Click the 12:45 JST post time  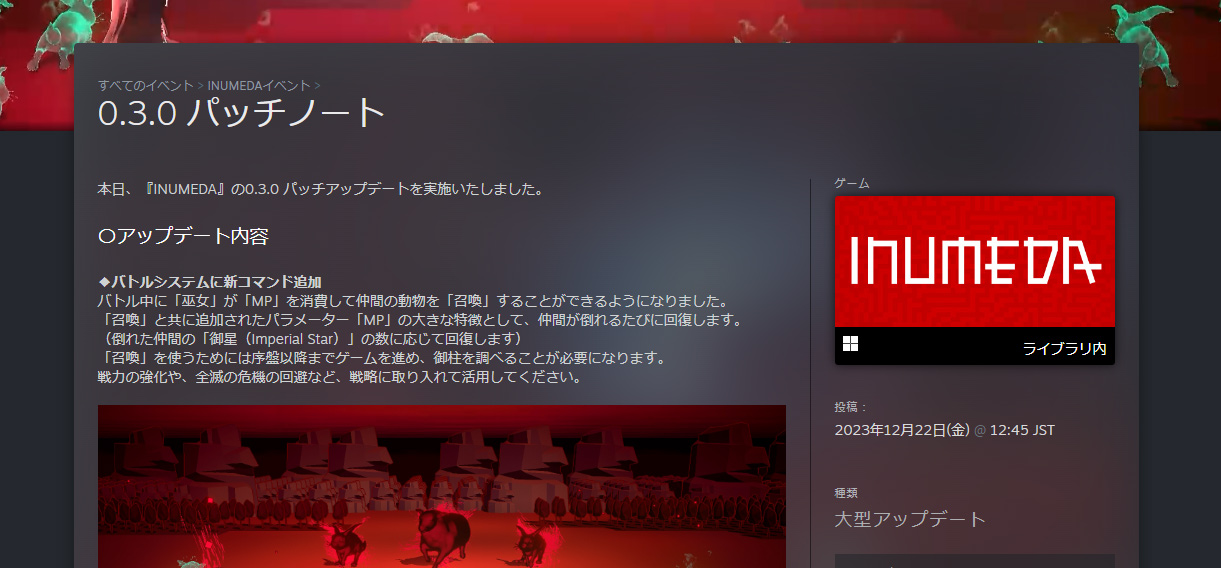click(x=1022, y=430)
